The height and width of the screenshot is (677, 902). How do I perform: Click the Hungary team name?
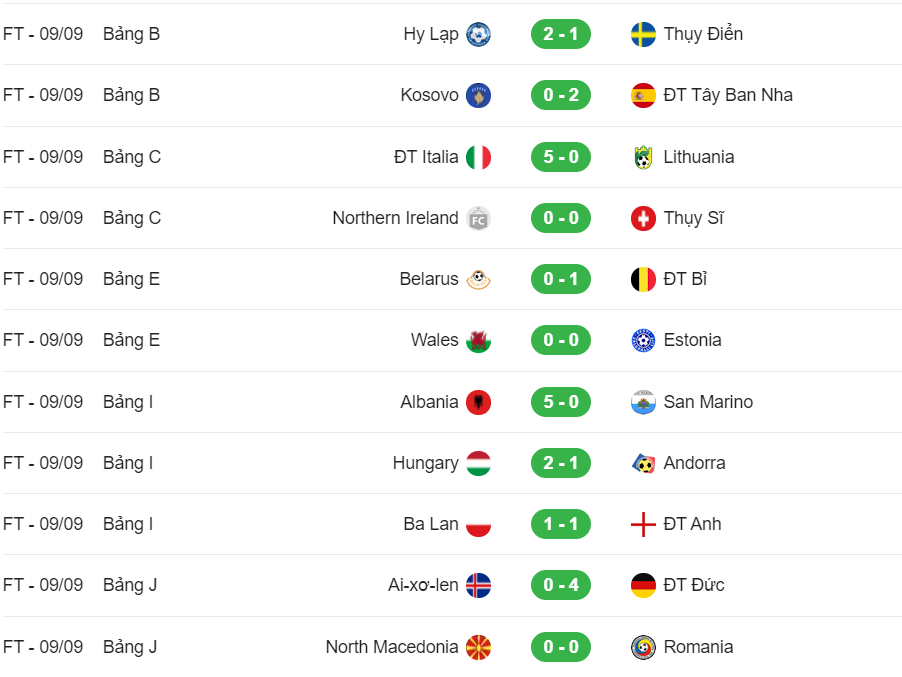[426, 463]
